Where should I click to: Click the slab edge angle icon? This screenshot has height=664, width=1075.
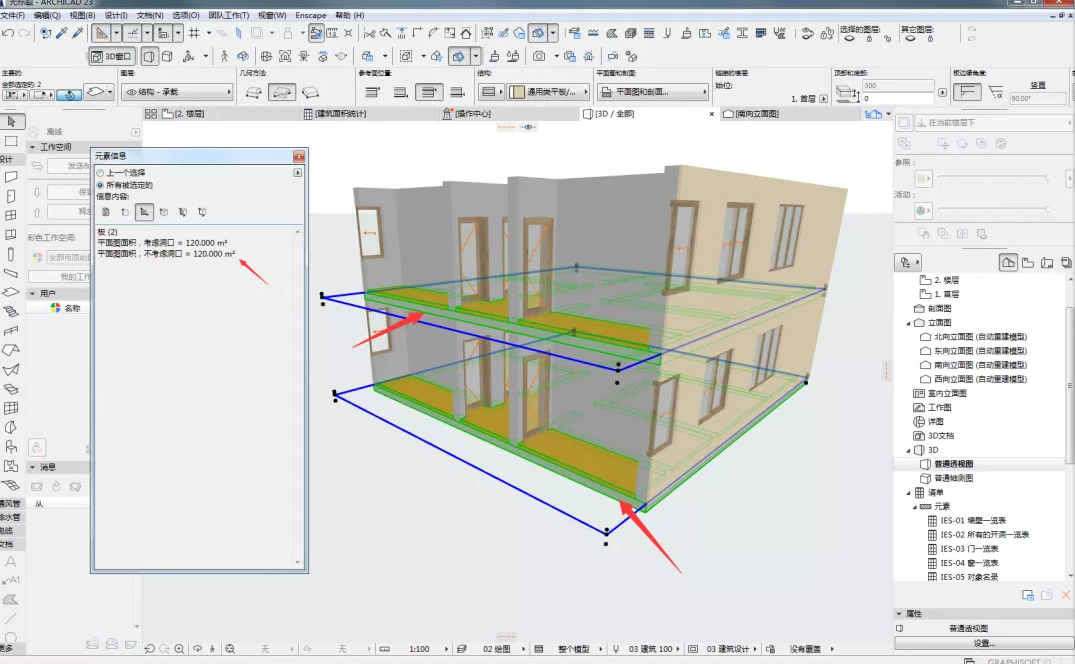[x=967, y=92]
